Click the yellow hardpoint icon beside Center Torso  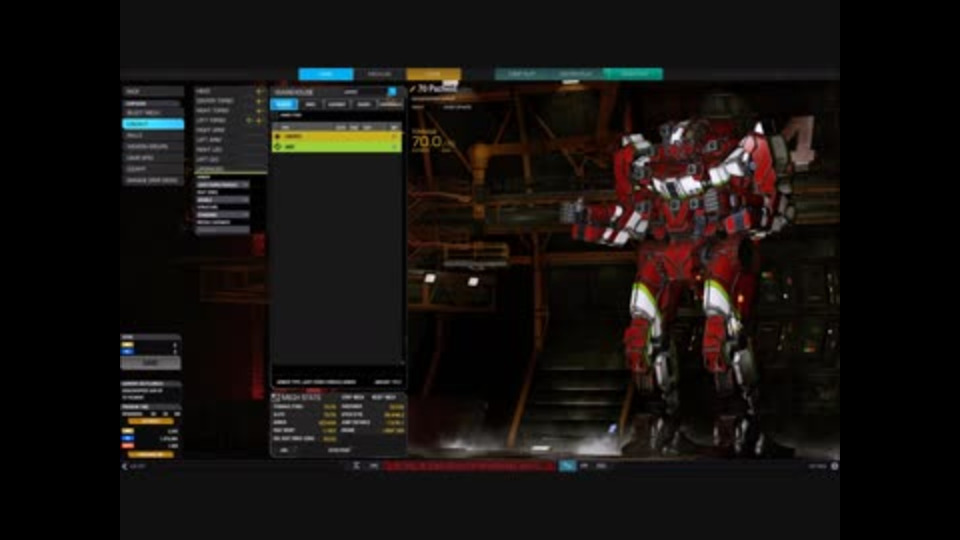point(259,100)
